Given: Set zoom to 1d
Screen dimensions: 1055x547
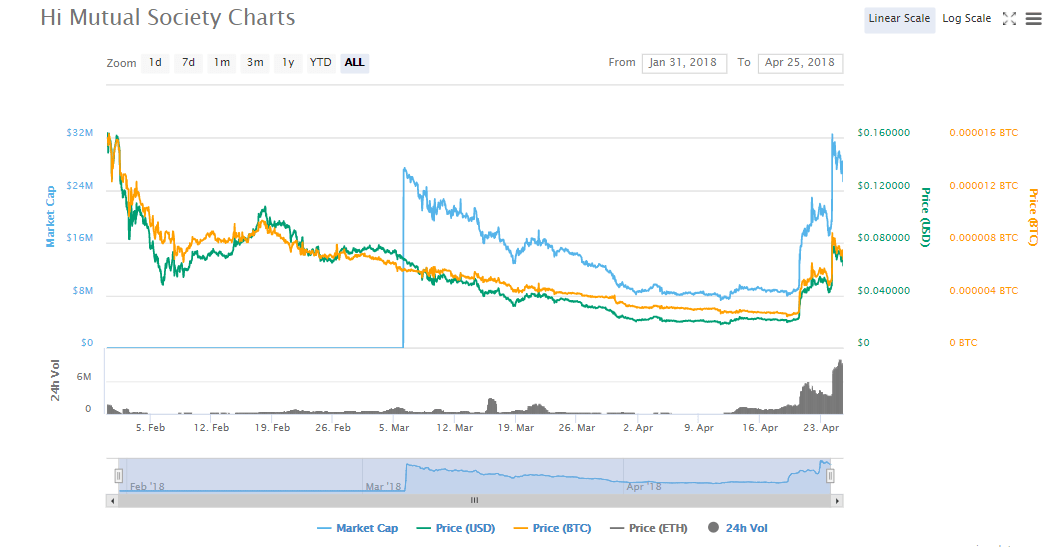Looking at the screenshot, I should [x=155, y=63].
